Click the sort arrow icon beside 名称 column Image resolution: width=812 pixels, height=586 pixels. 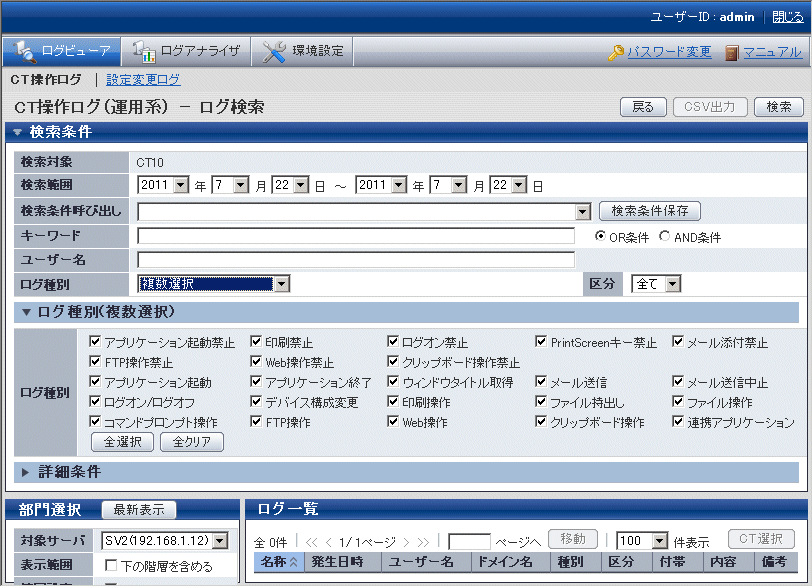294,562
